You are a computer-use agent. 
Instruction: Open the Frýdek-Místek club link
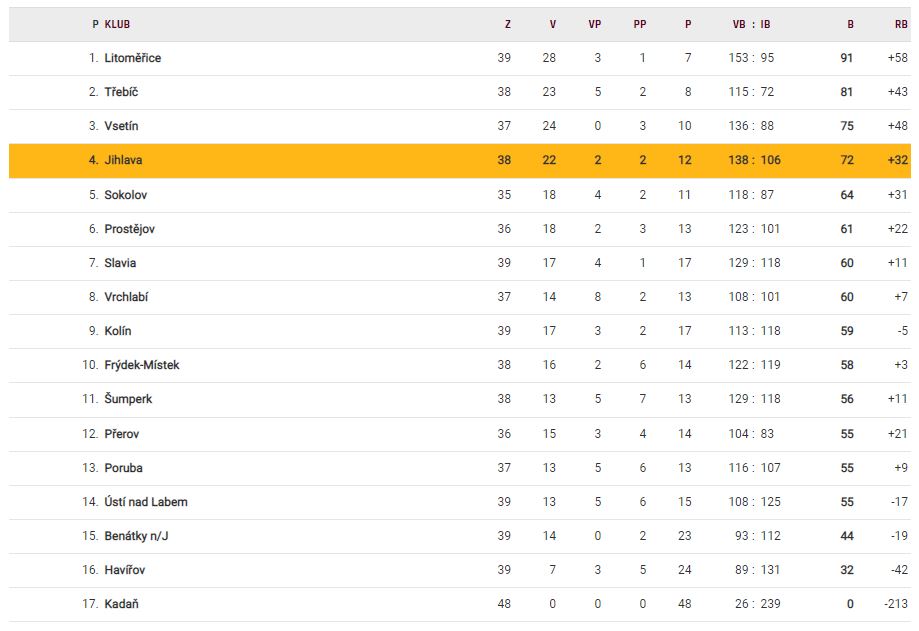(x=141, y=365)
